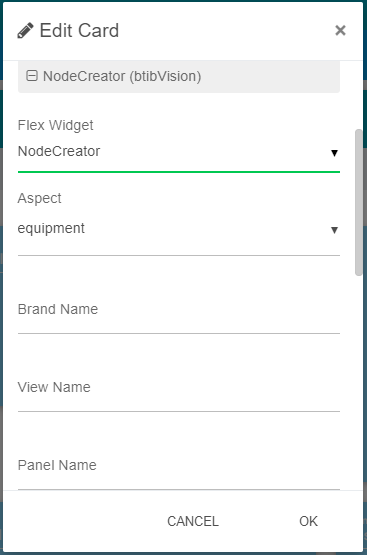Open the Flex Widget dropdown arrow
Viewport: 367px width, 555px height.
pos(334,153)
